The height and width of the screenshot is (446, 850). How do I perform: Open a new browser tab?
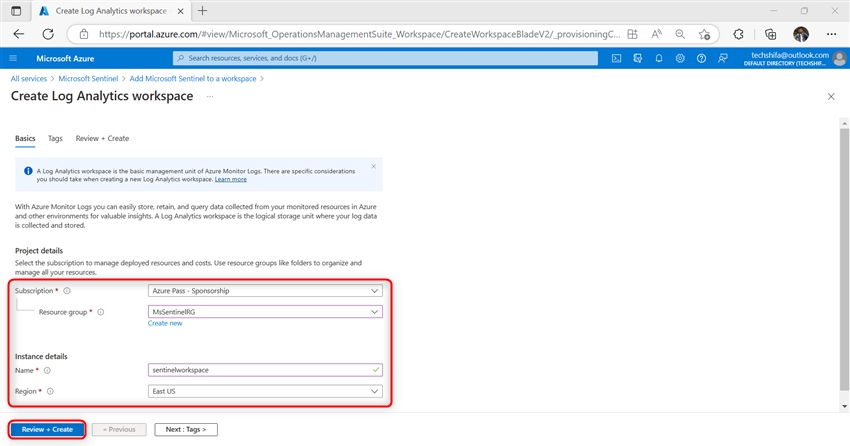[x=202, y=11]
